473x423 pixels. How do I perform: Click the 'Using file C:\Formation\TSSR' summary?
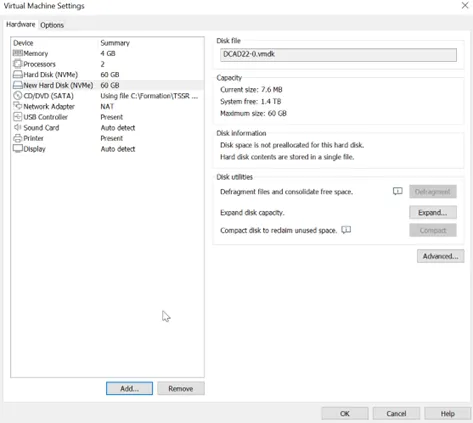[149, 96]
